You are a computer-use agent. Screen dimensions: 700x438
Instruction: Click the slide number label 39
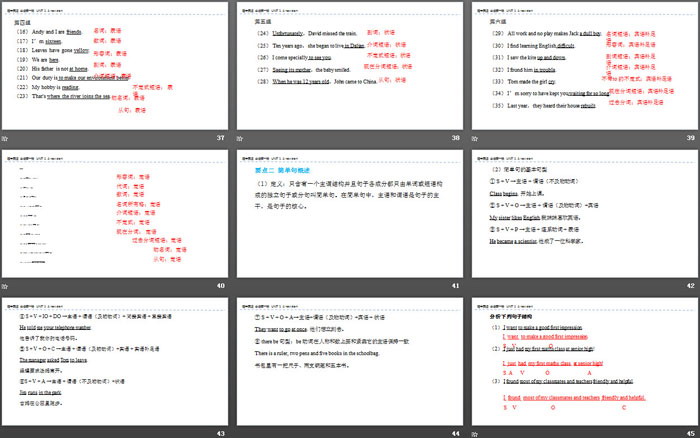(x=691, y=138)
